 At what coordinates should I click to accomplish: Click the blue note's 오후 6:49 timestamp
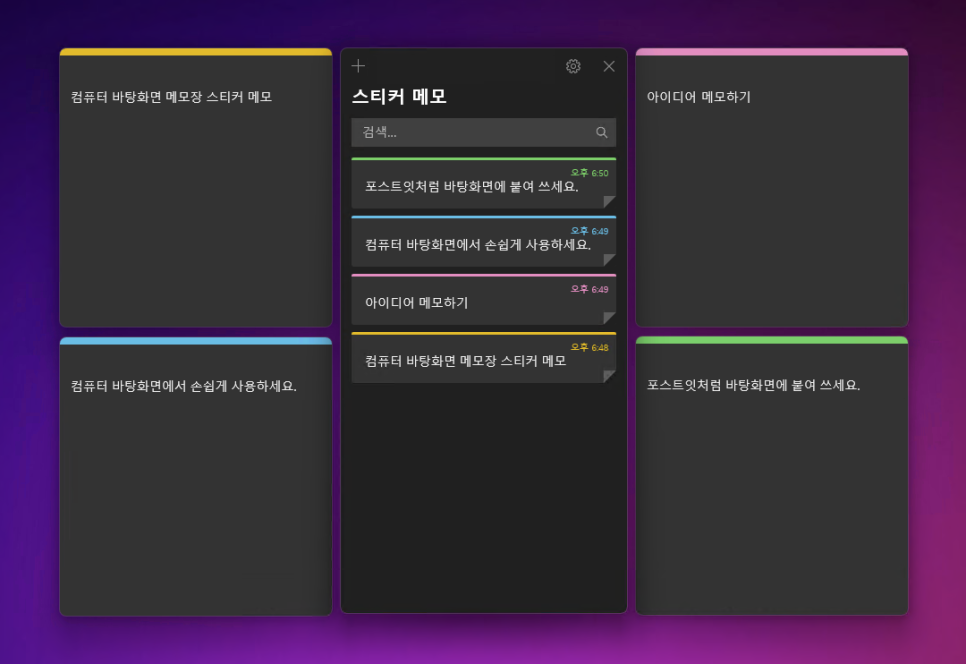590,231
